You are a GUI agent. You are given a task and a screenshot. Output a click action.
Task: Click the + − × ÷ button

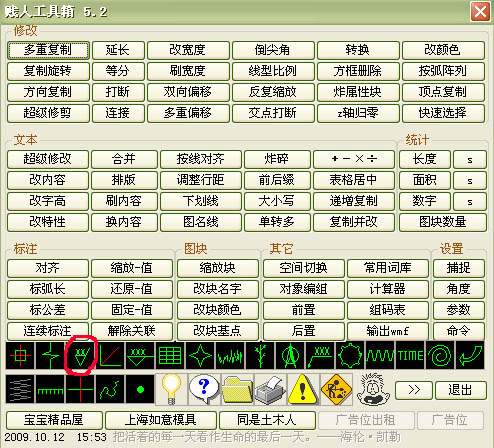point(354,159)
